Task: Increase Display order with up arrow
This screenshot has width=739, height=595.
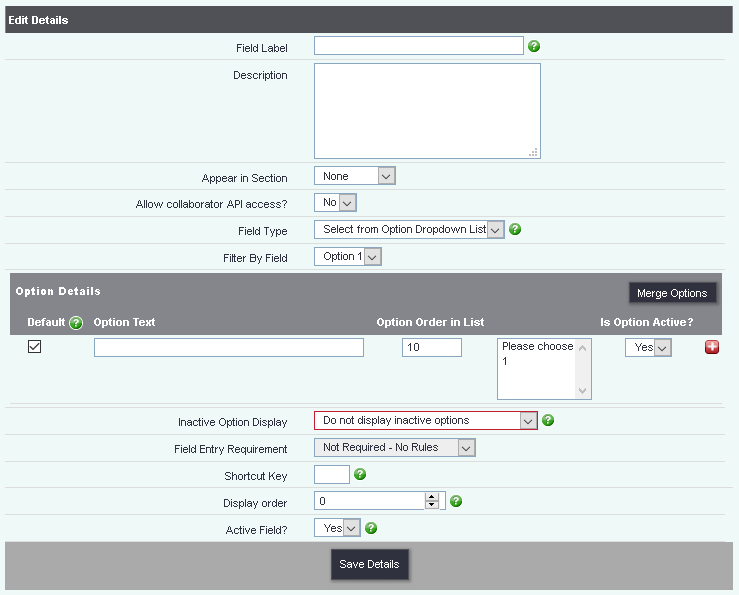Action: click(x=432, y=497)
